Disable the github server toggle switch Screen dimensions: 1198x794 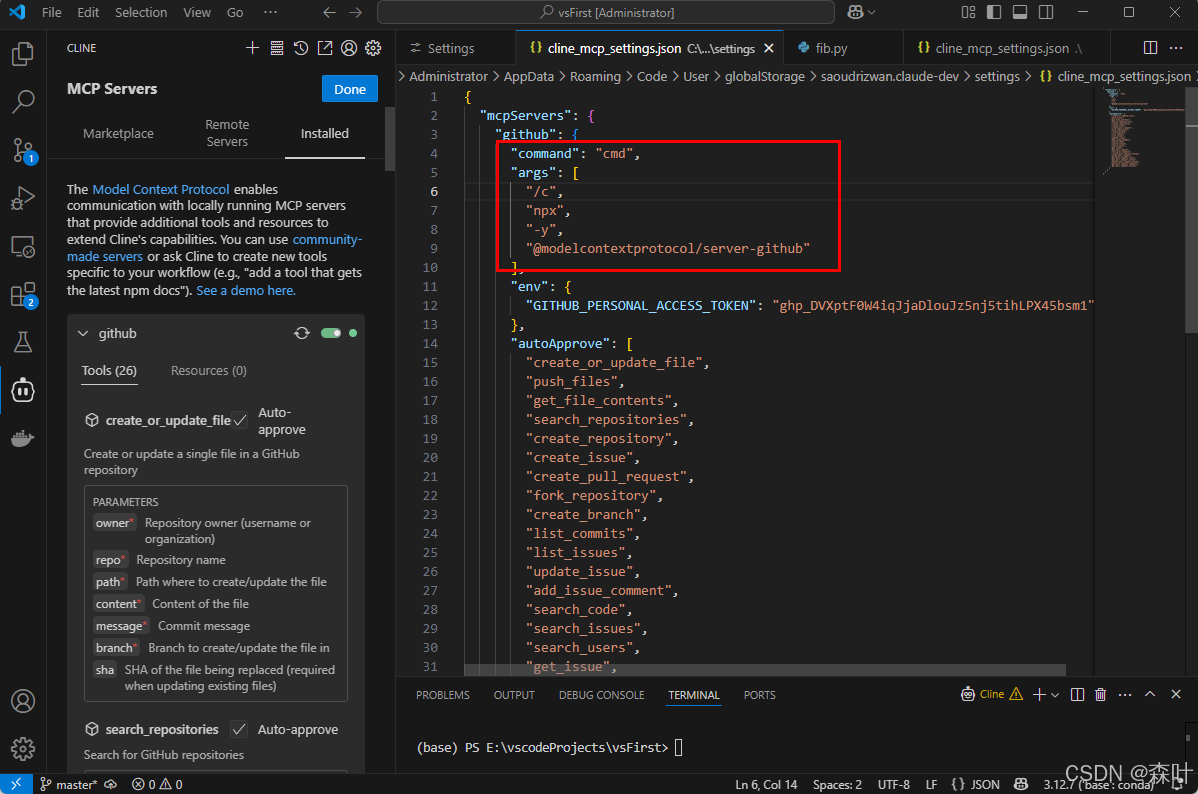point(331,333)
